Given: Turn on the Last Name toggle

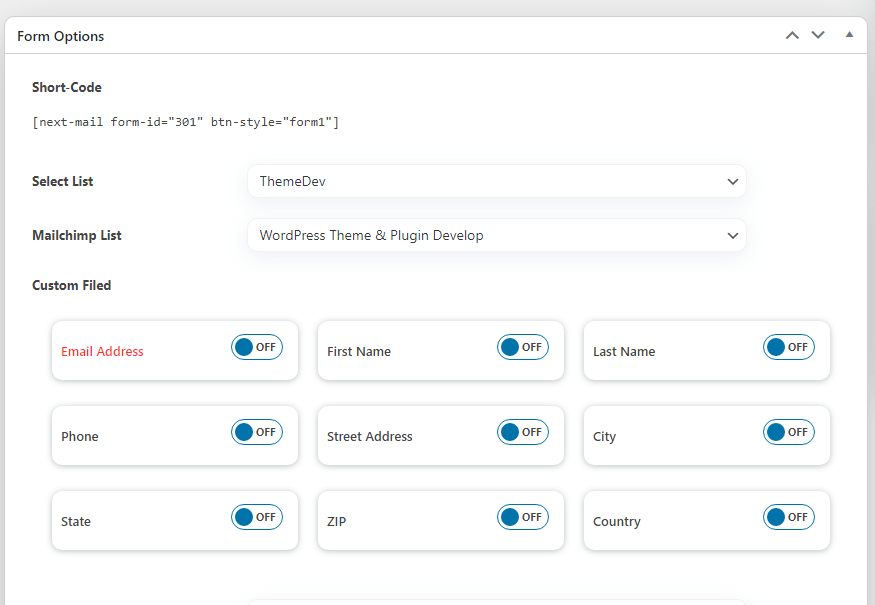Looking at the screenshot, I should (789, 347).
